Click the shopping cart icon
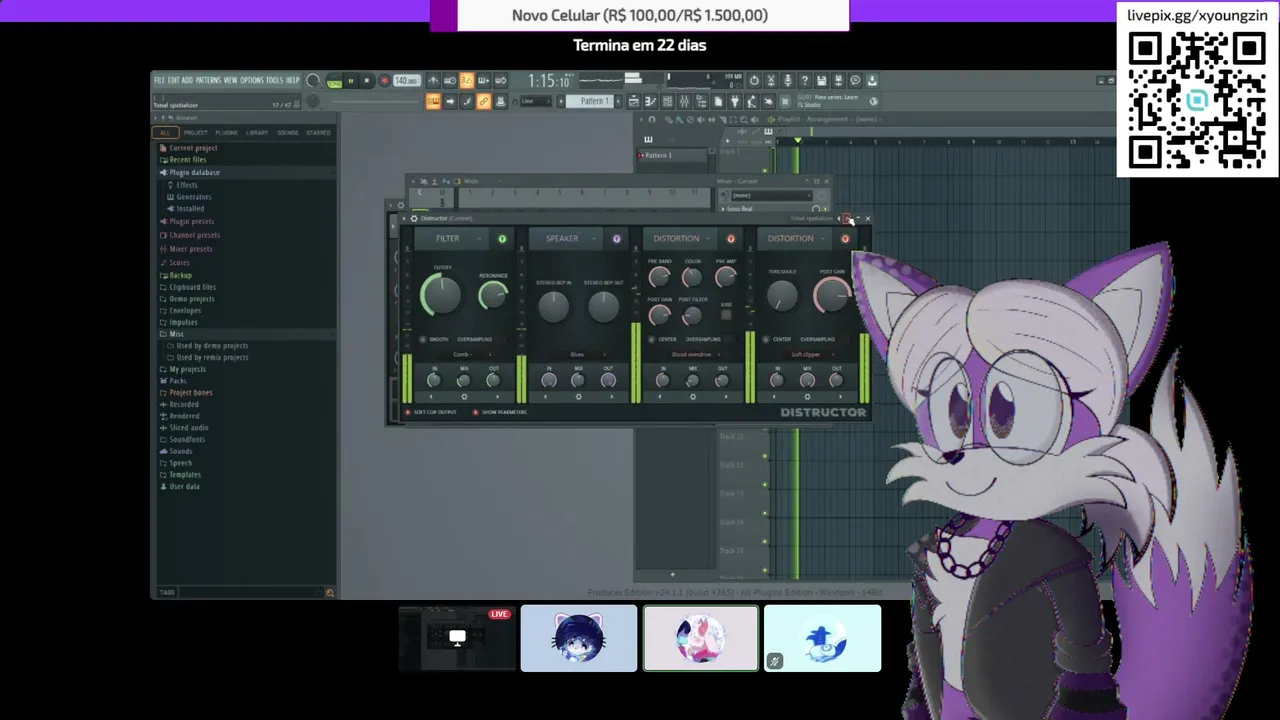Screen dimensions: 1280x720 [x=785, y=101]
